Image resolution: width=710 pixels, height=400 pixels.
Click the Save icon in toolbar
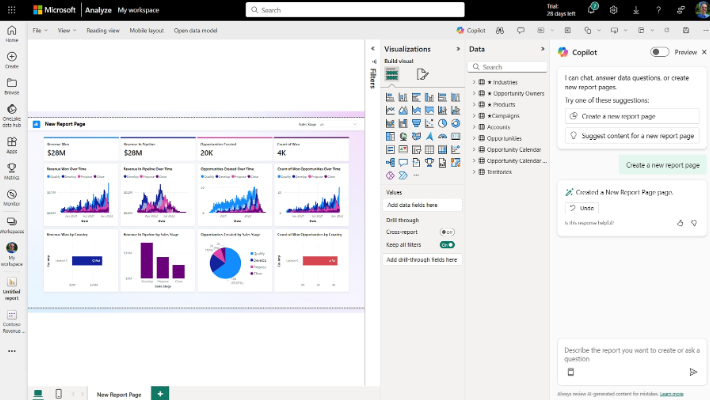click(x=686, y=30)
